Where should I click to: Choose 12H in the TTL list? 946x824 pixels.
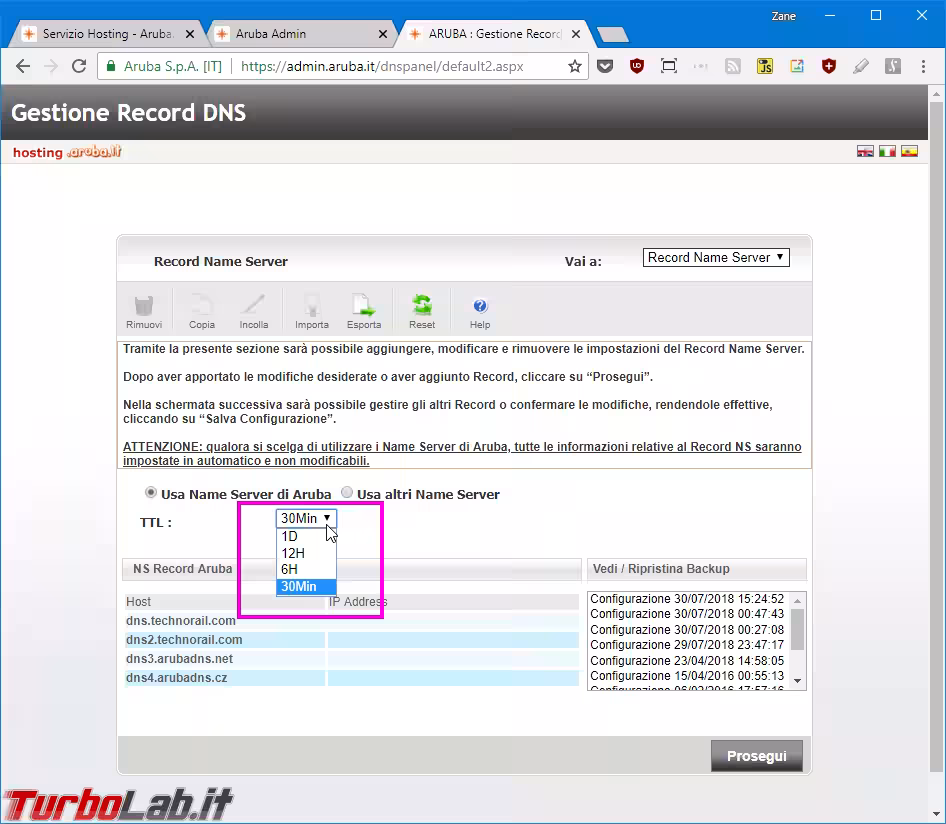[294, 553]
